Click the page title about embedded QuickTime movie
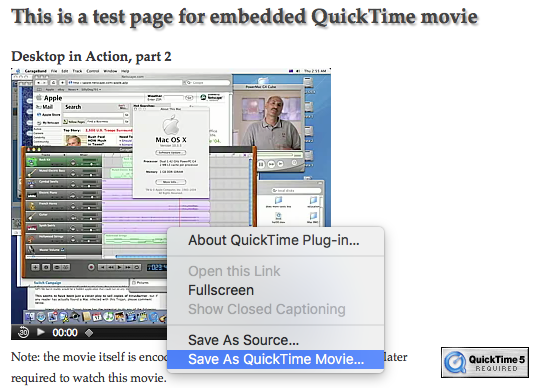This screenshot has height=388, width=556. point(244,17)
